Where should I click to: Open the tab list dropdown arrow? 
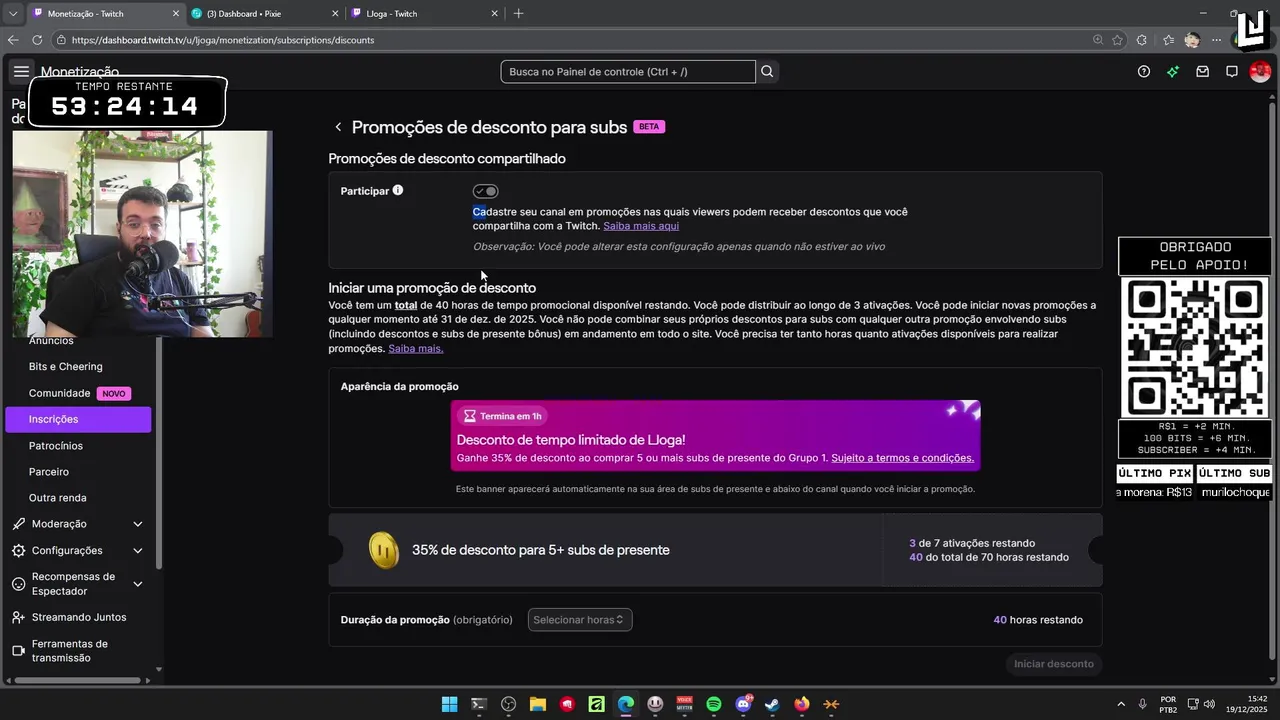13,13
